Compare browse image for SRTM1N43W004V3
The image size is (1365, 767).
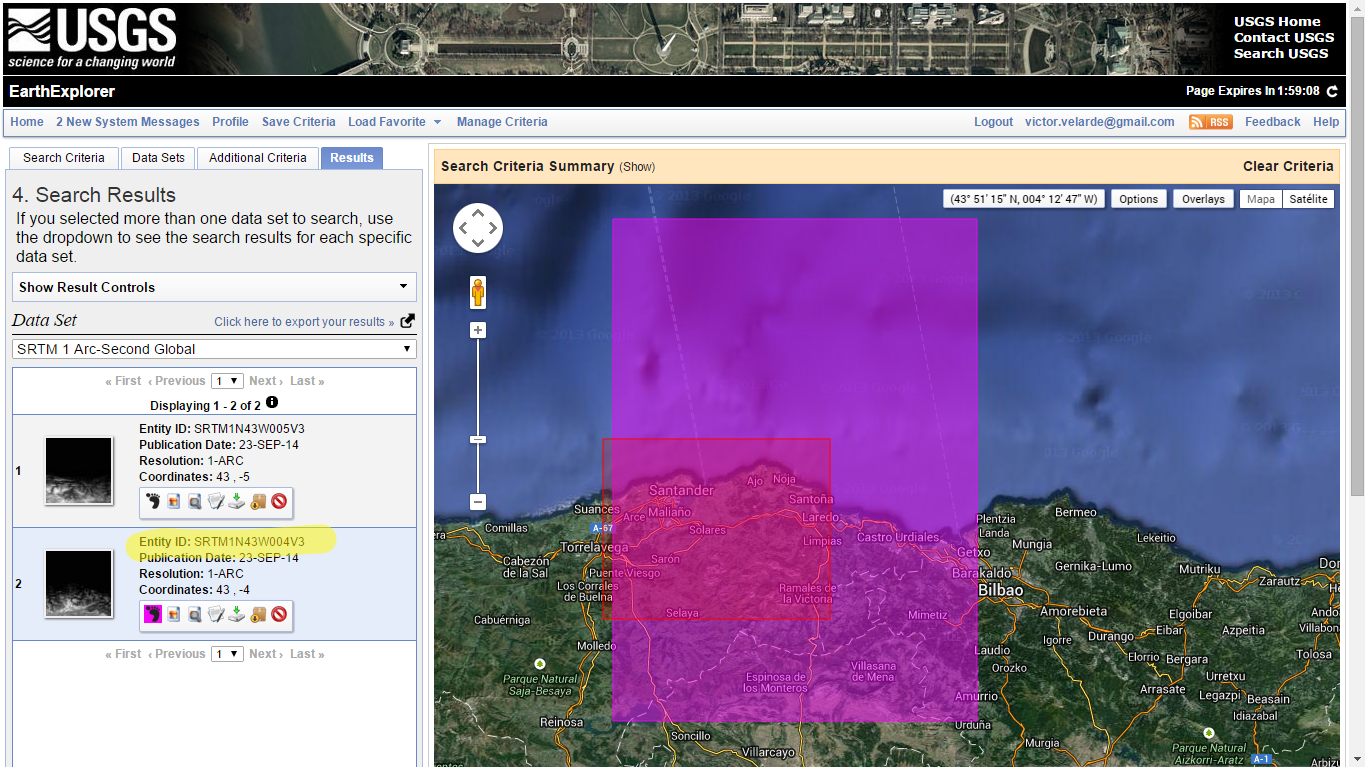coord(195,614)
